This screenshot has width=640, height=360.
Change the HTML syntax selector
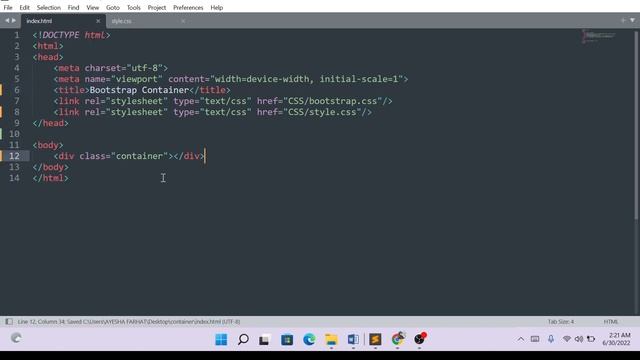click(611, 322)
